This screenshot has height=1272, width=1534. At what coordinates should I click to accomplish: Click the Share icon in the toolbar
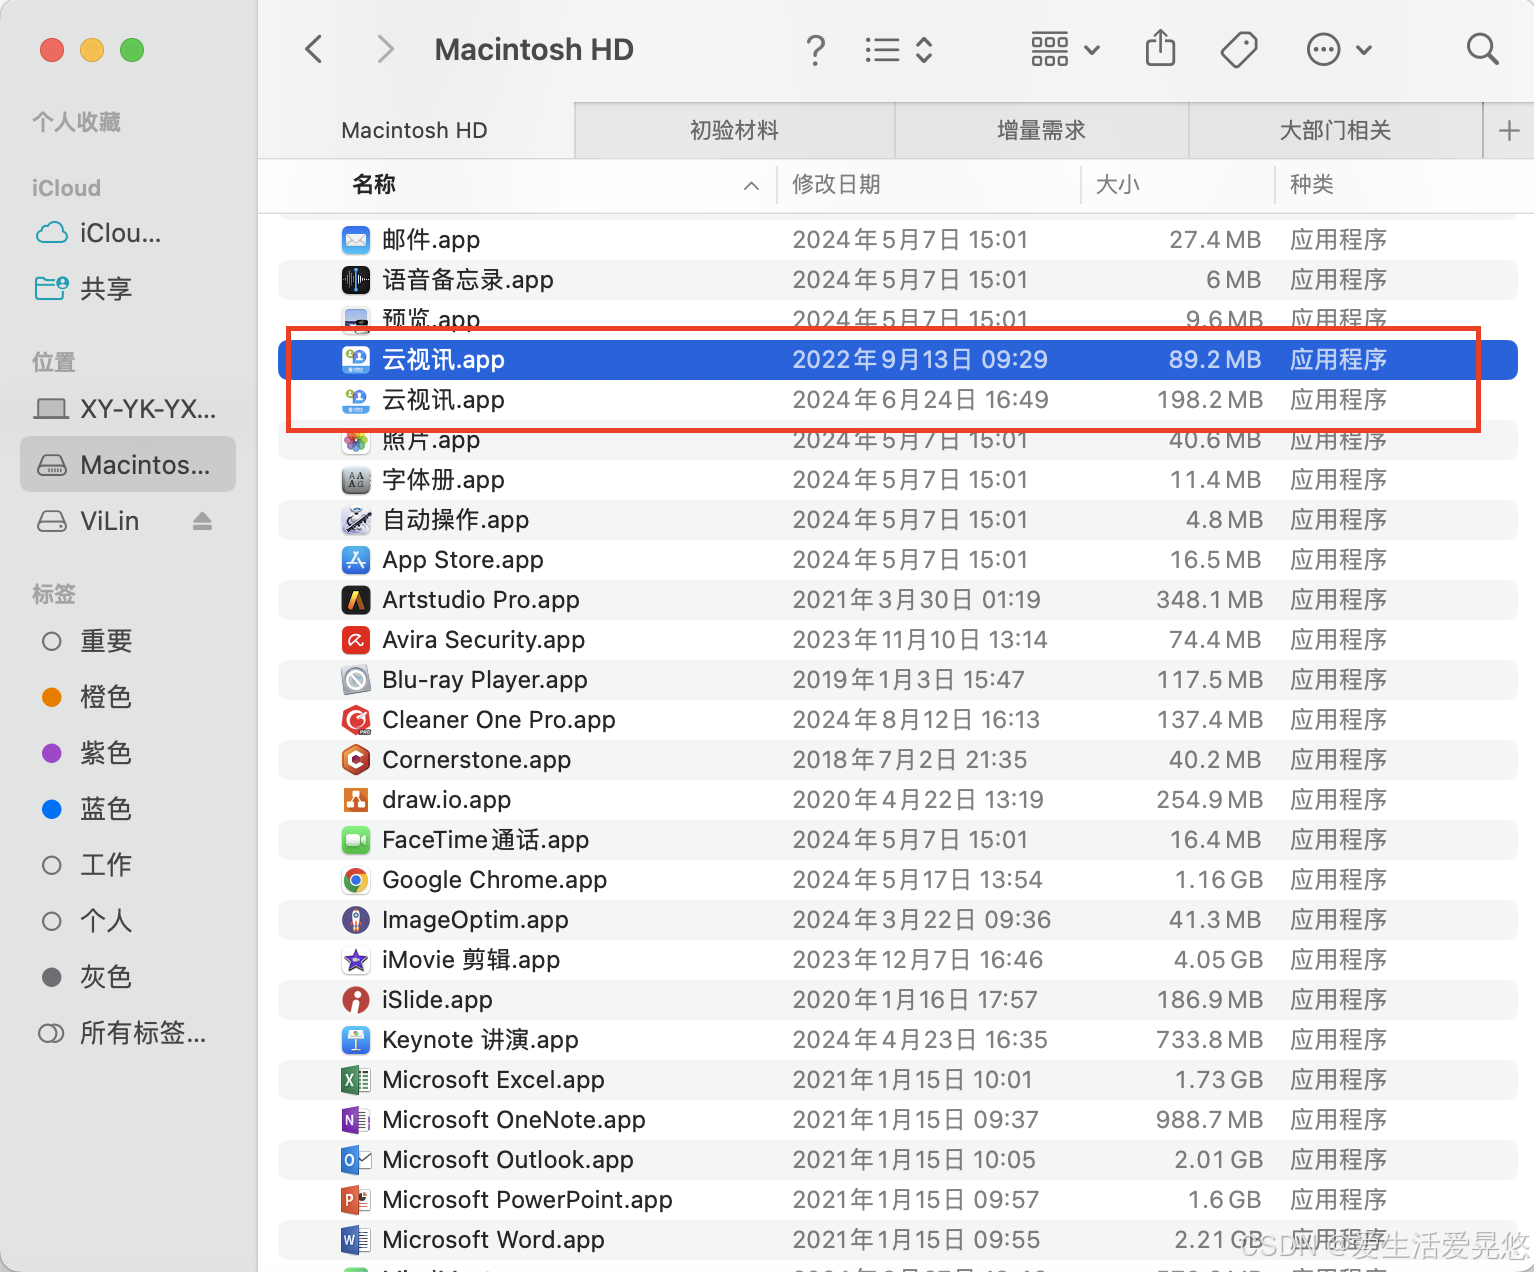point(1160,48)
